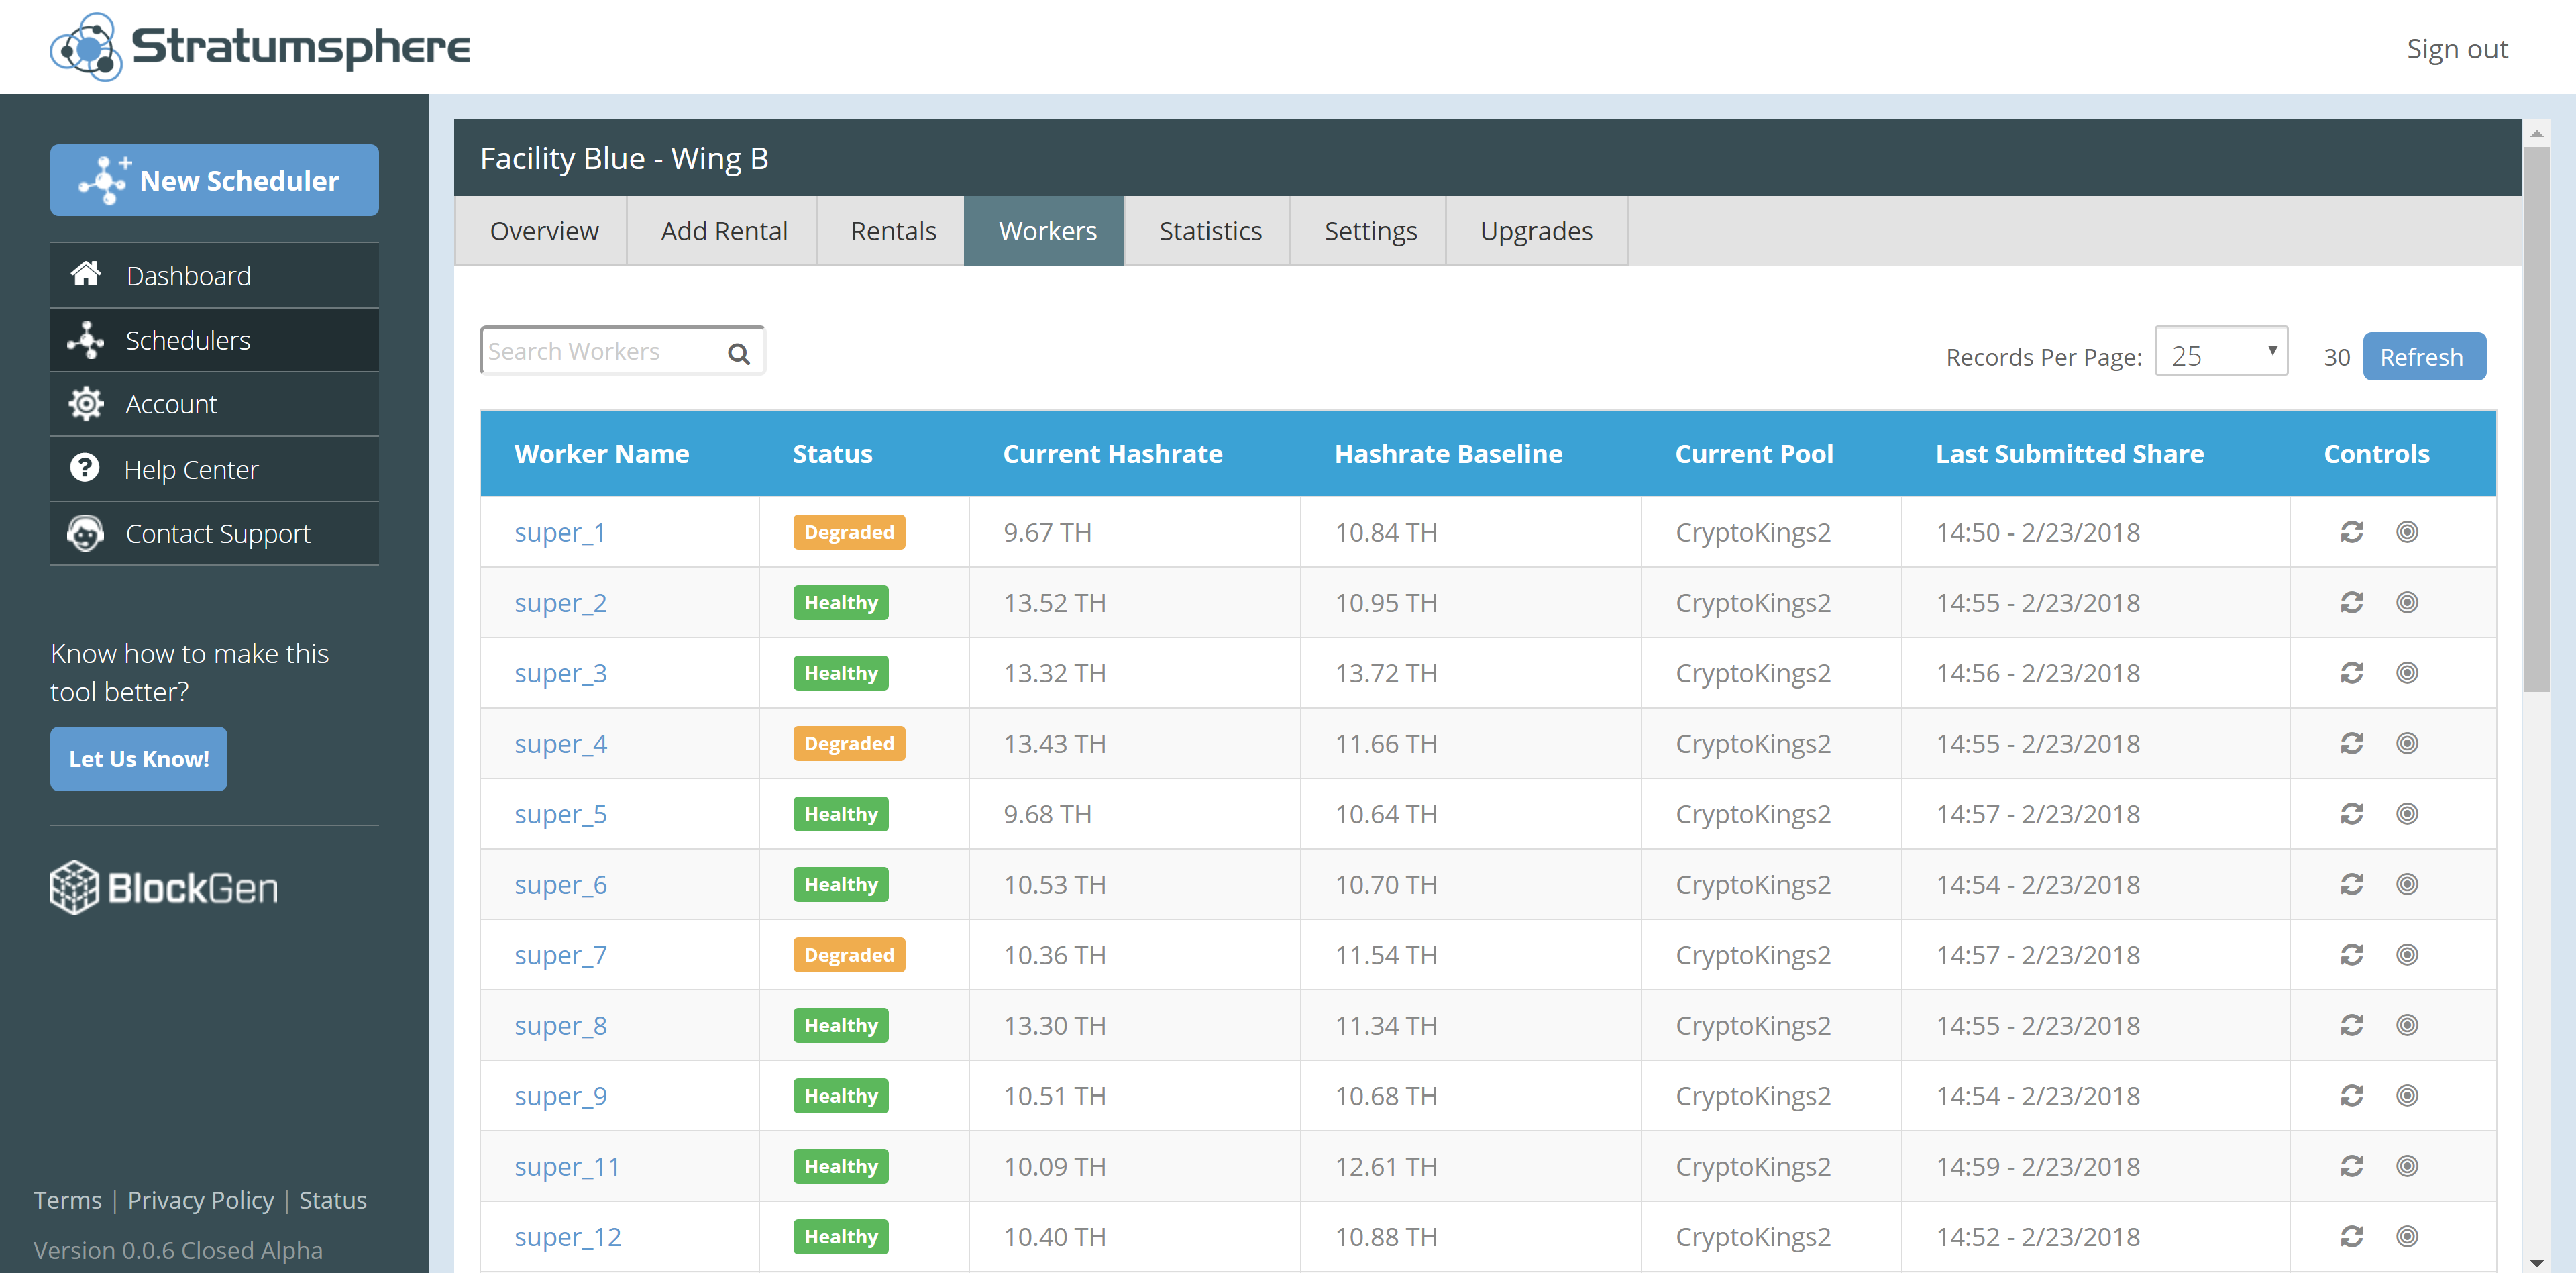Open the super_5 worker link
The image size is (2576, 1273).
coord(560,814)
